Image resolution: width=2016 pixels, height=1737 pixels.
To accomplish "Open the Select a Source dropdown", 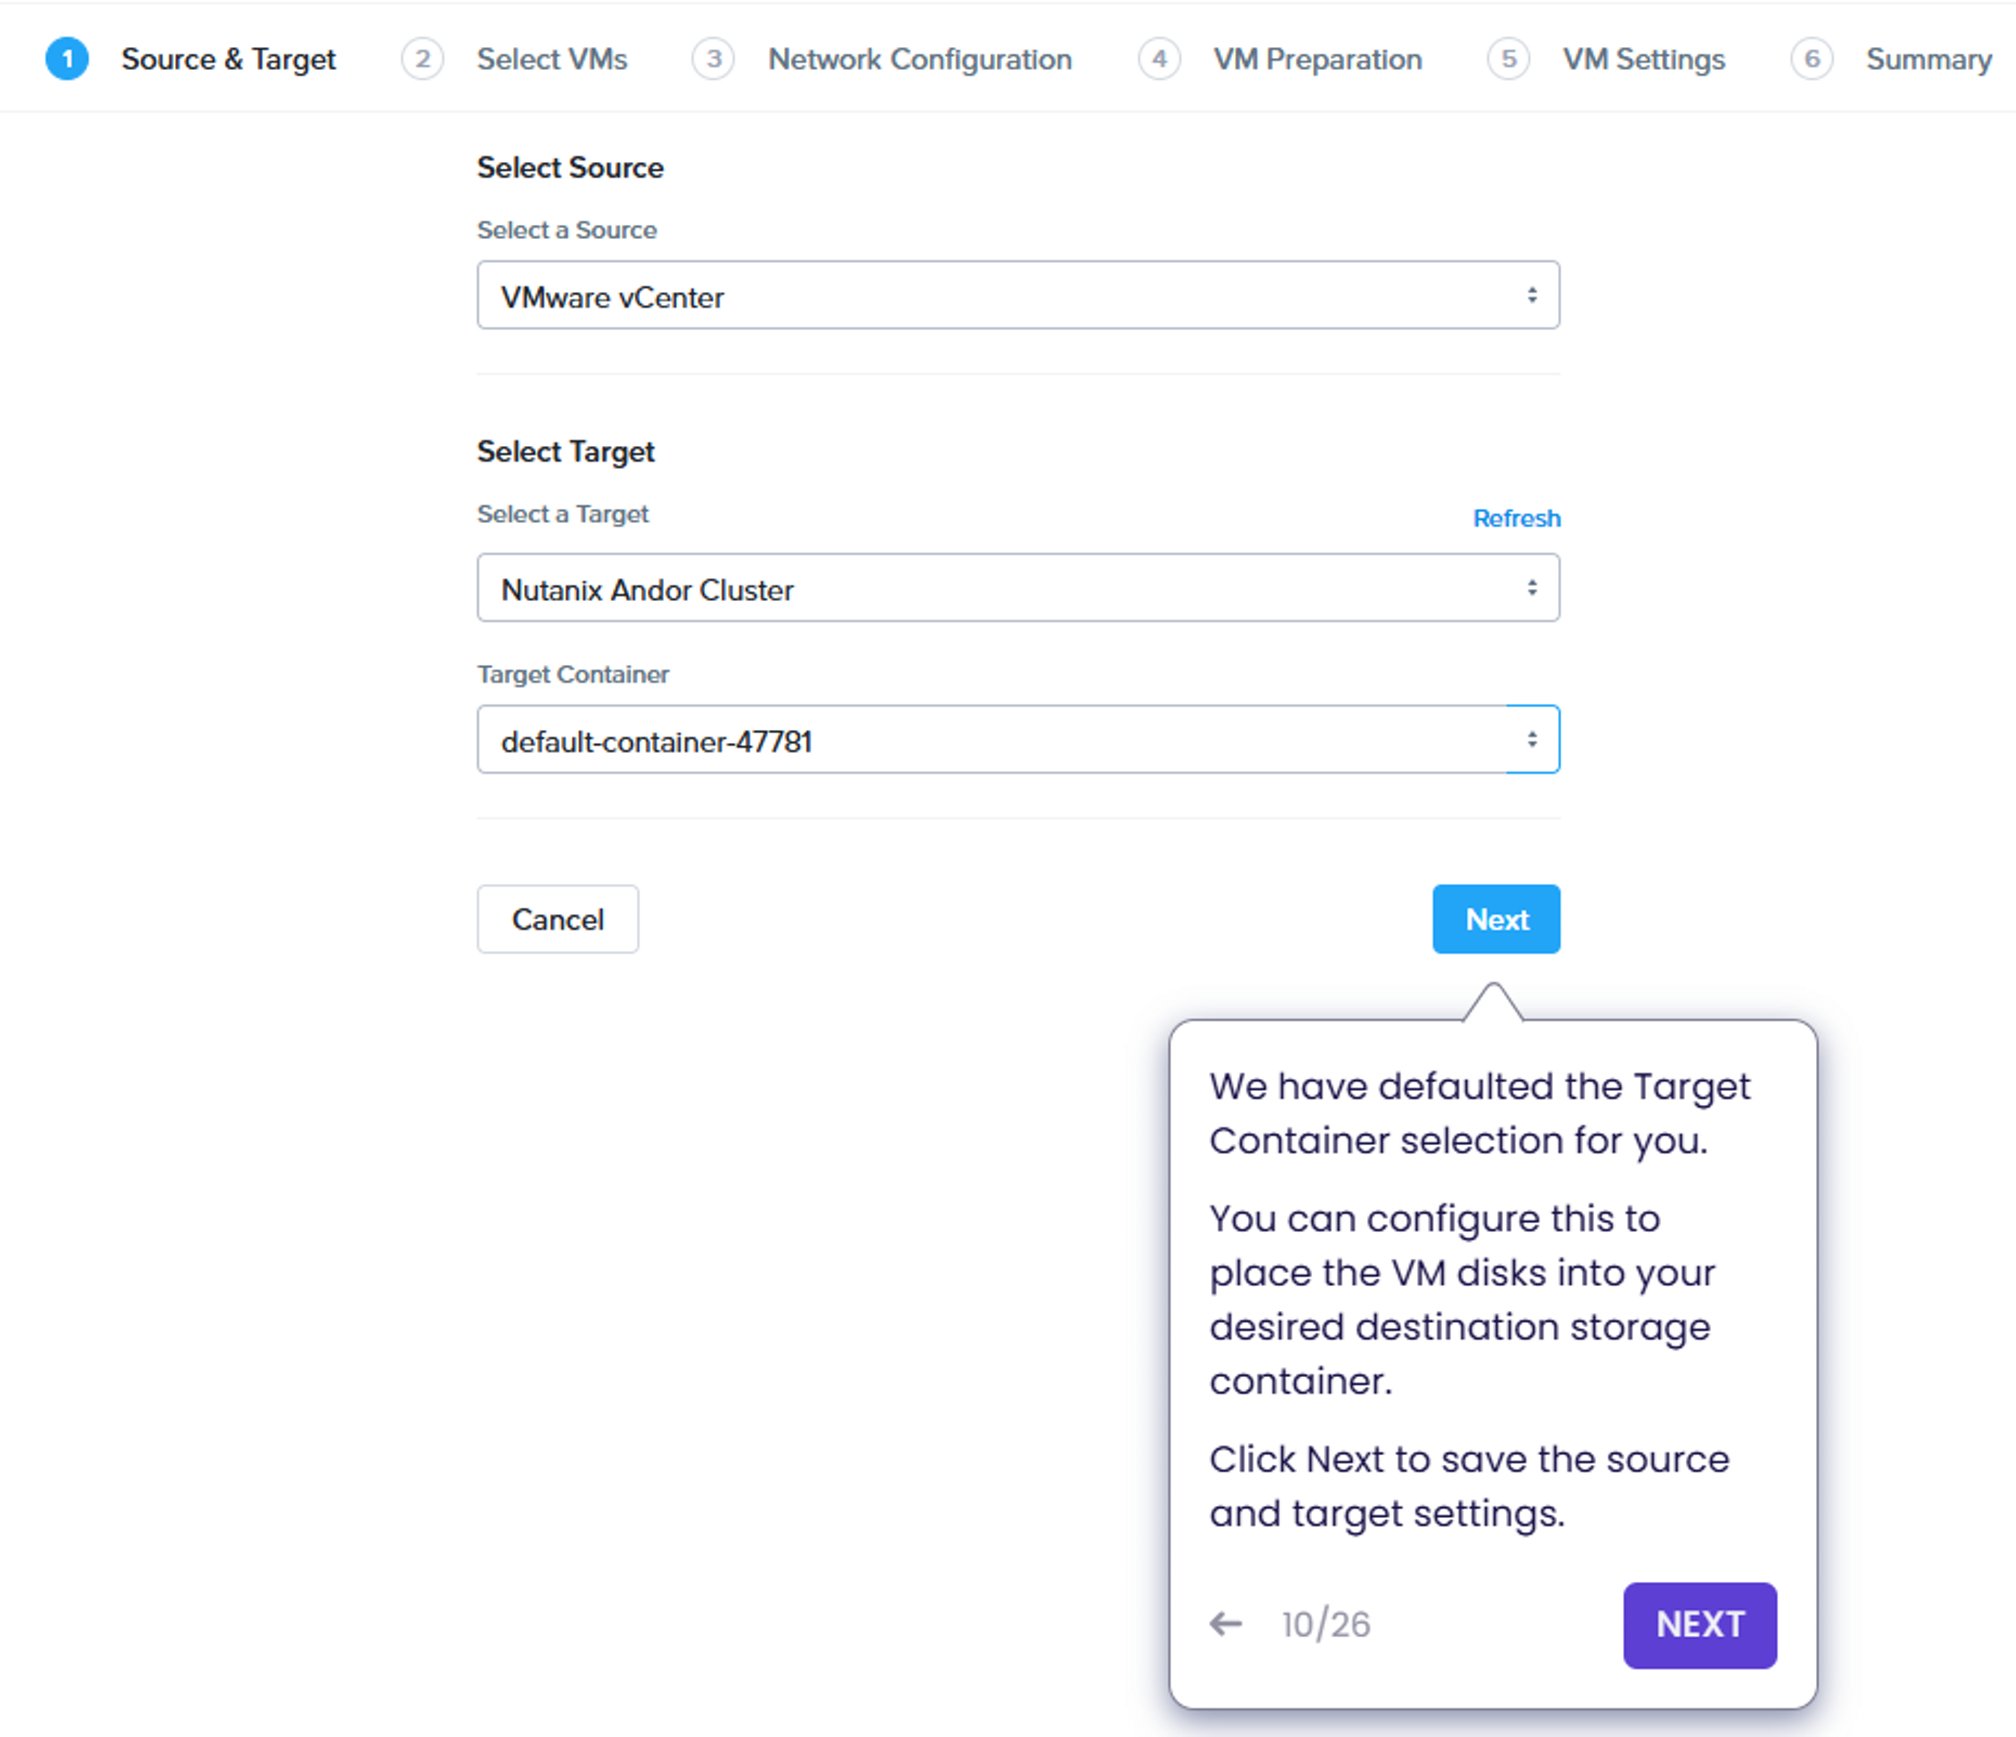I will click(x=1017, y=296).
